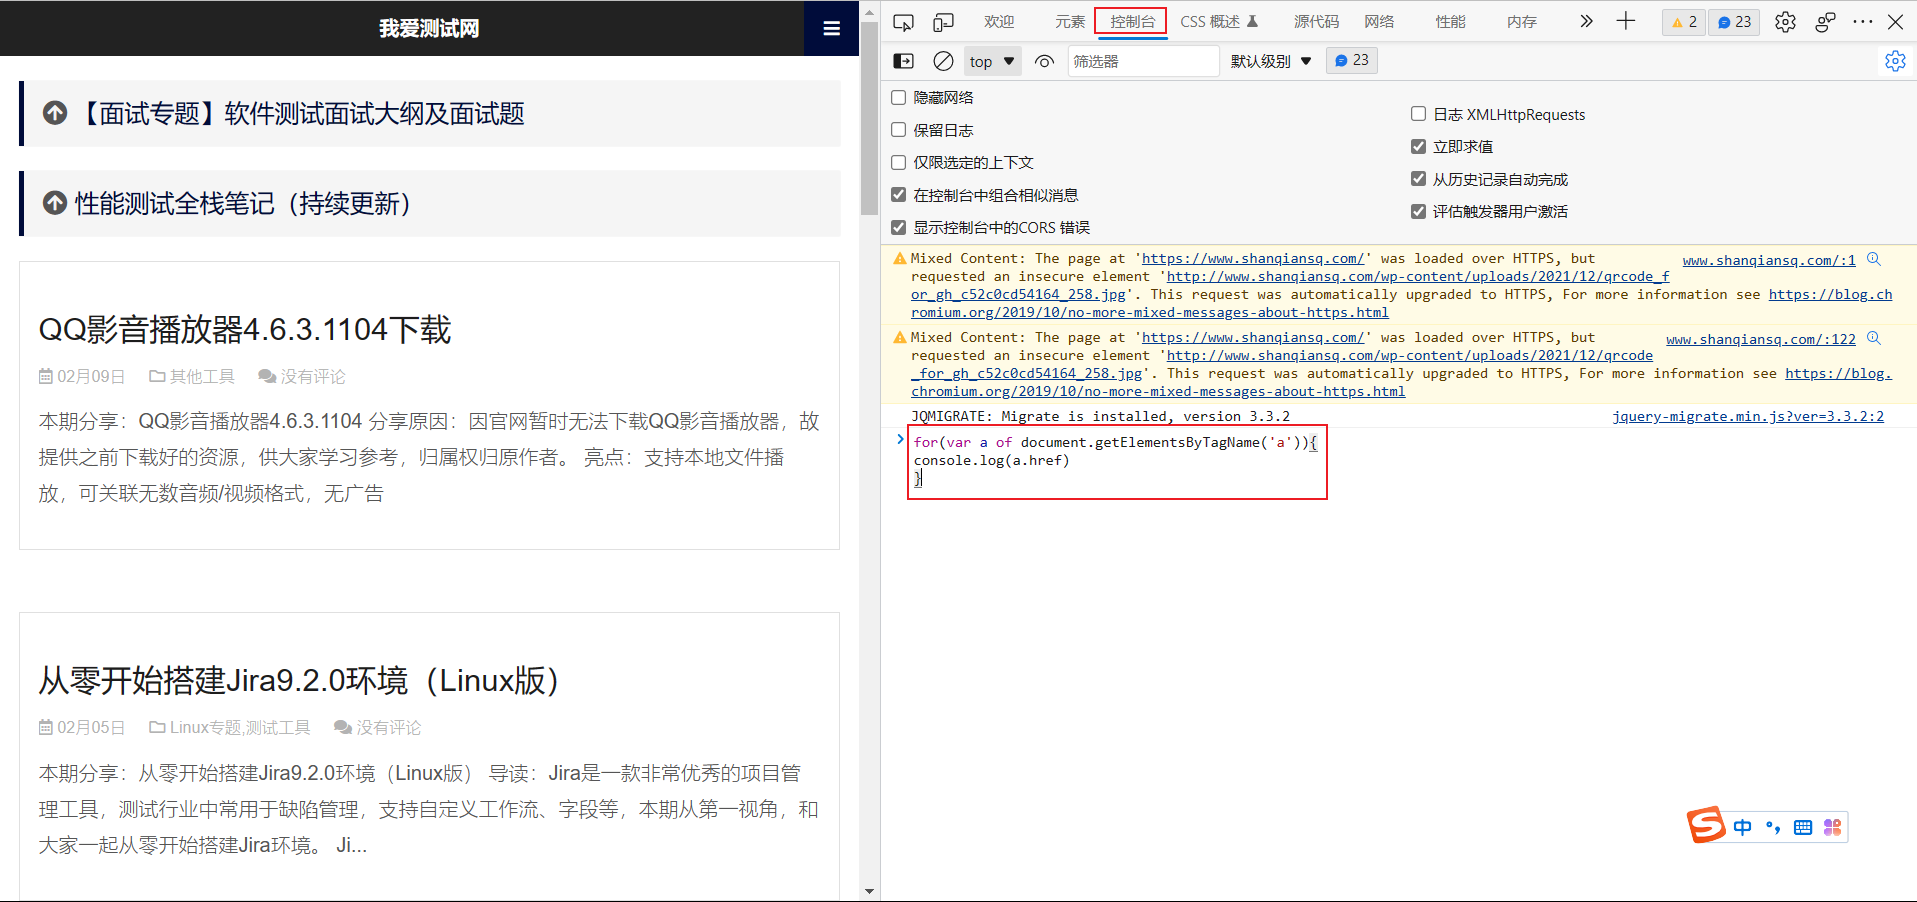Screen dimensions: 1917x902
Task: Uncheck 显示控制台中的CORS 错误
Action: [x=898, y=227]
